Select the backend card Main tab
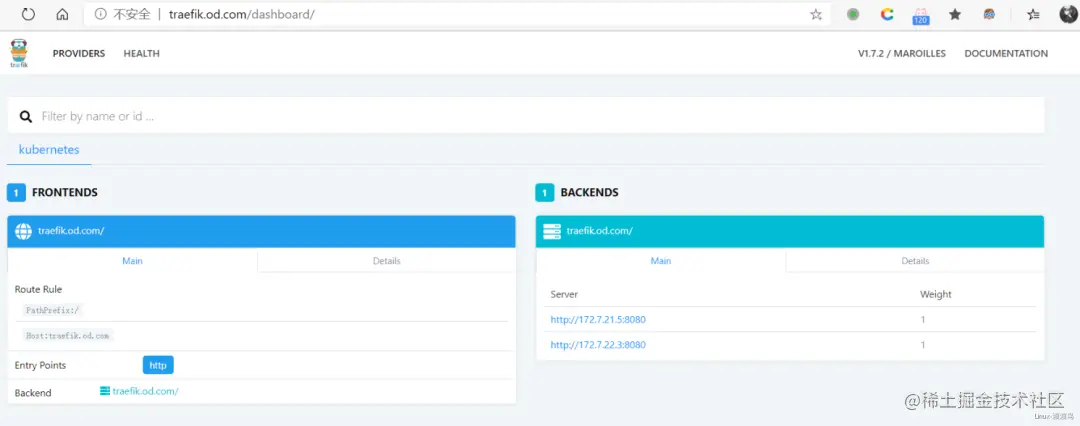Viewport: 1080px width, 426px height. (661, 261)
